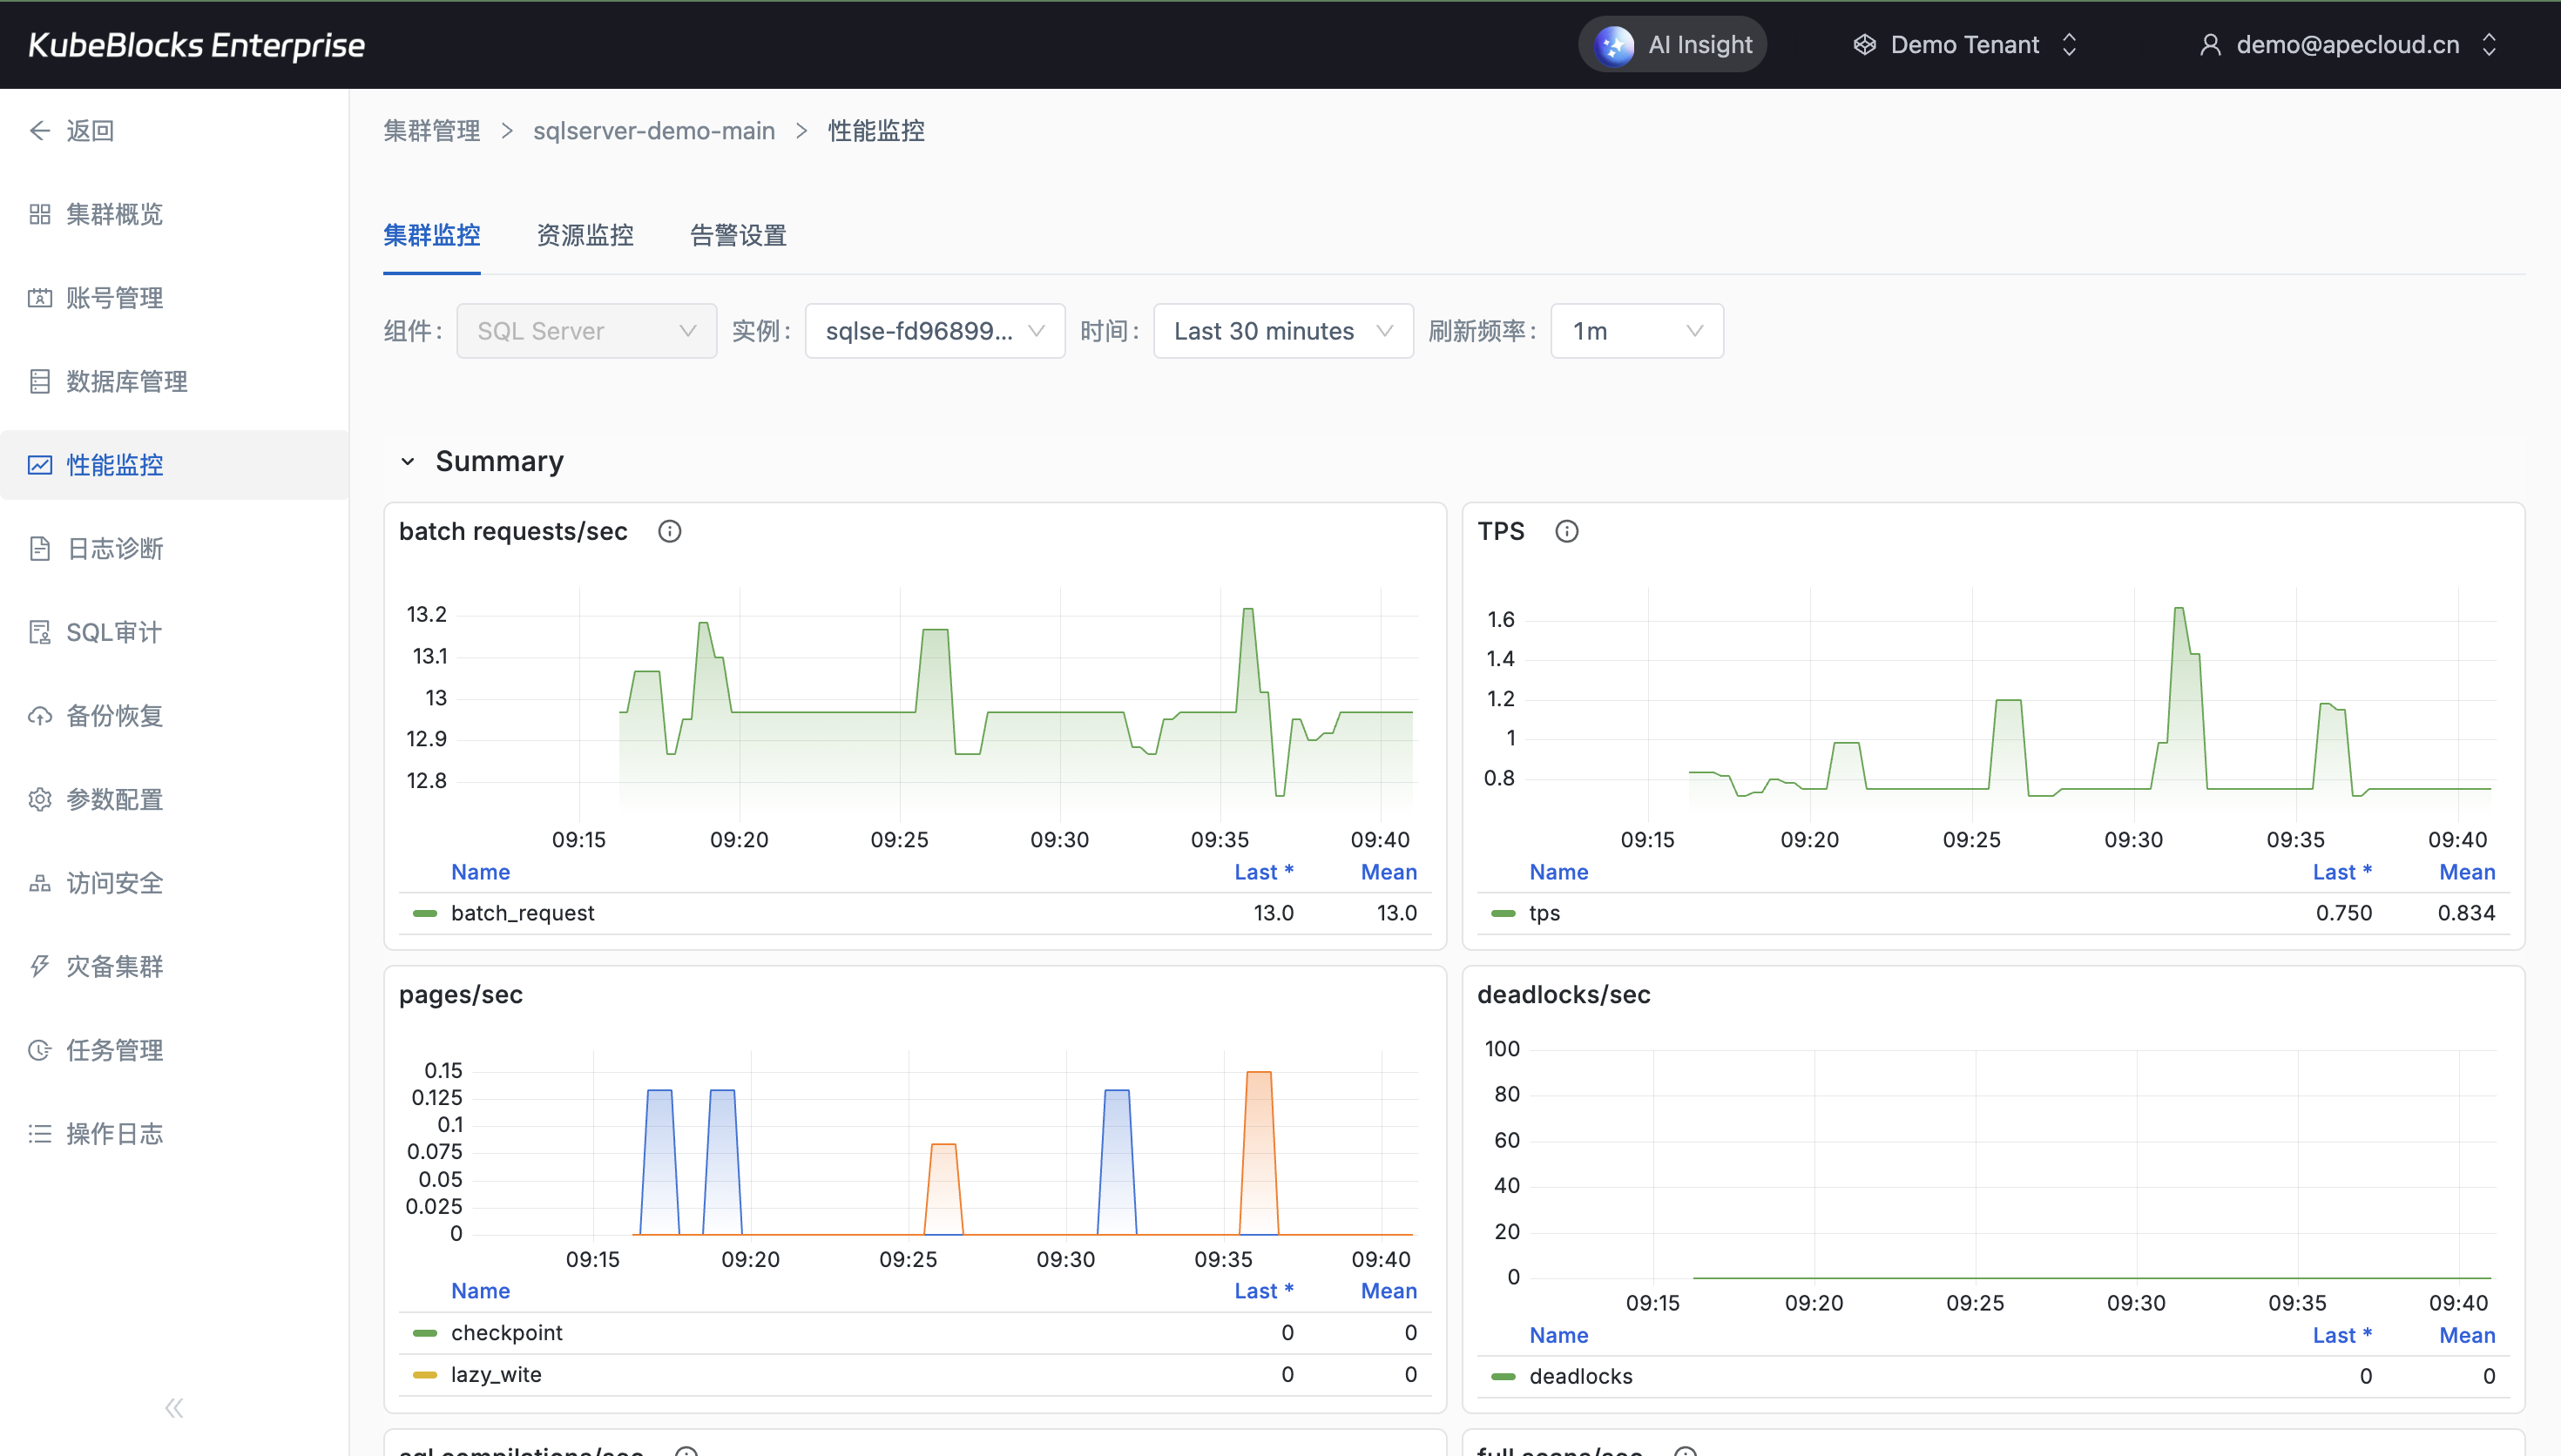Viewport: 2561px width, 1456px height.
Task: Open the refresh rate 1m dropdown
Action: coord(1636,331)
